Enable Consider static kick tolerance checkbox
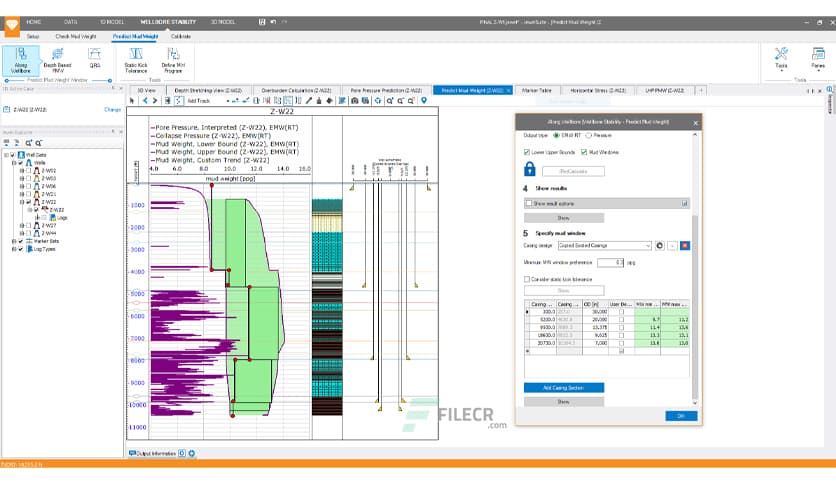836x484 pixels. point(528,279)
